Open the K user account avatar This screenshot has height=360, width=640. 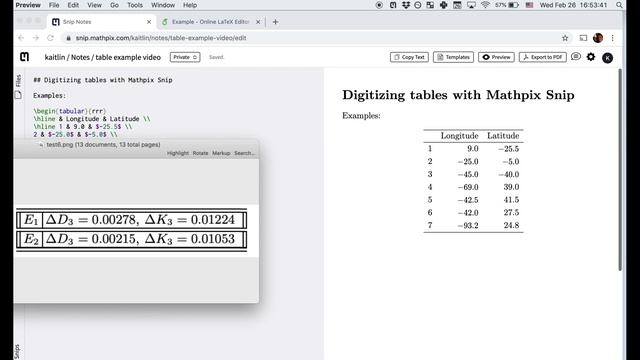click(x=607, y=58)
